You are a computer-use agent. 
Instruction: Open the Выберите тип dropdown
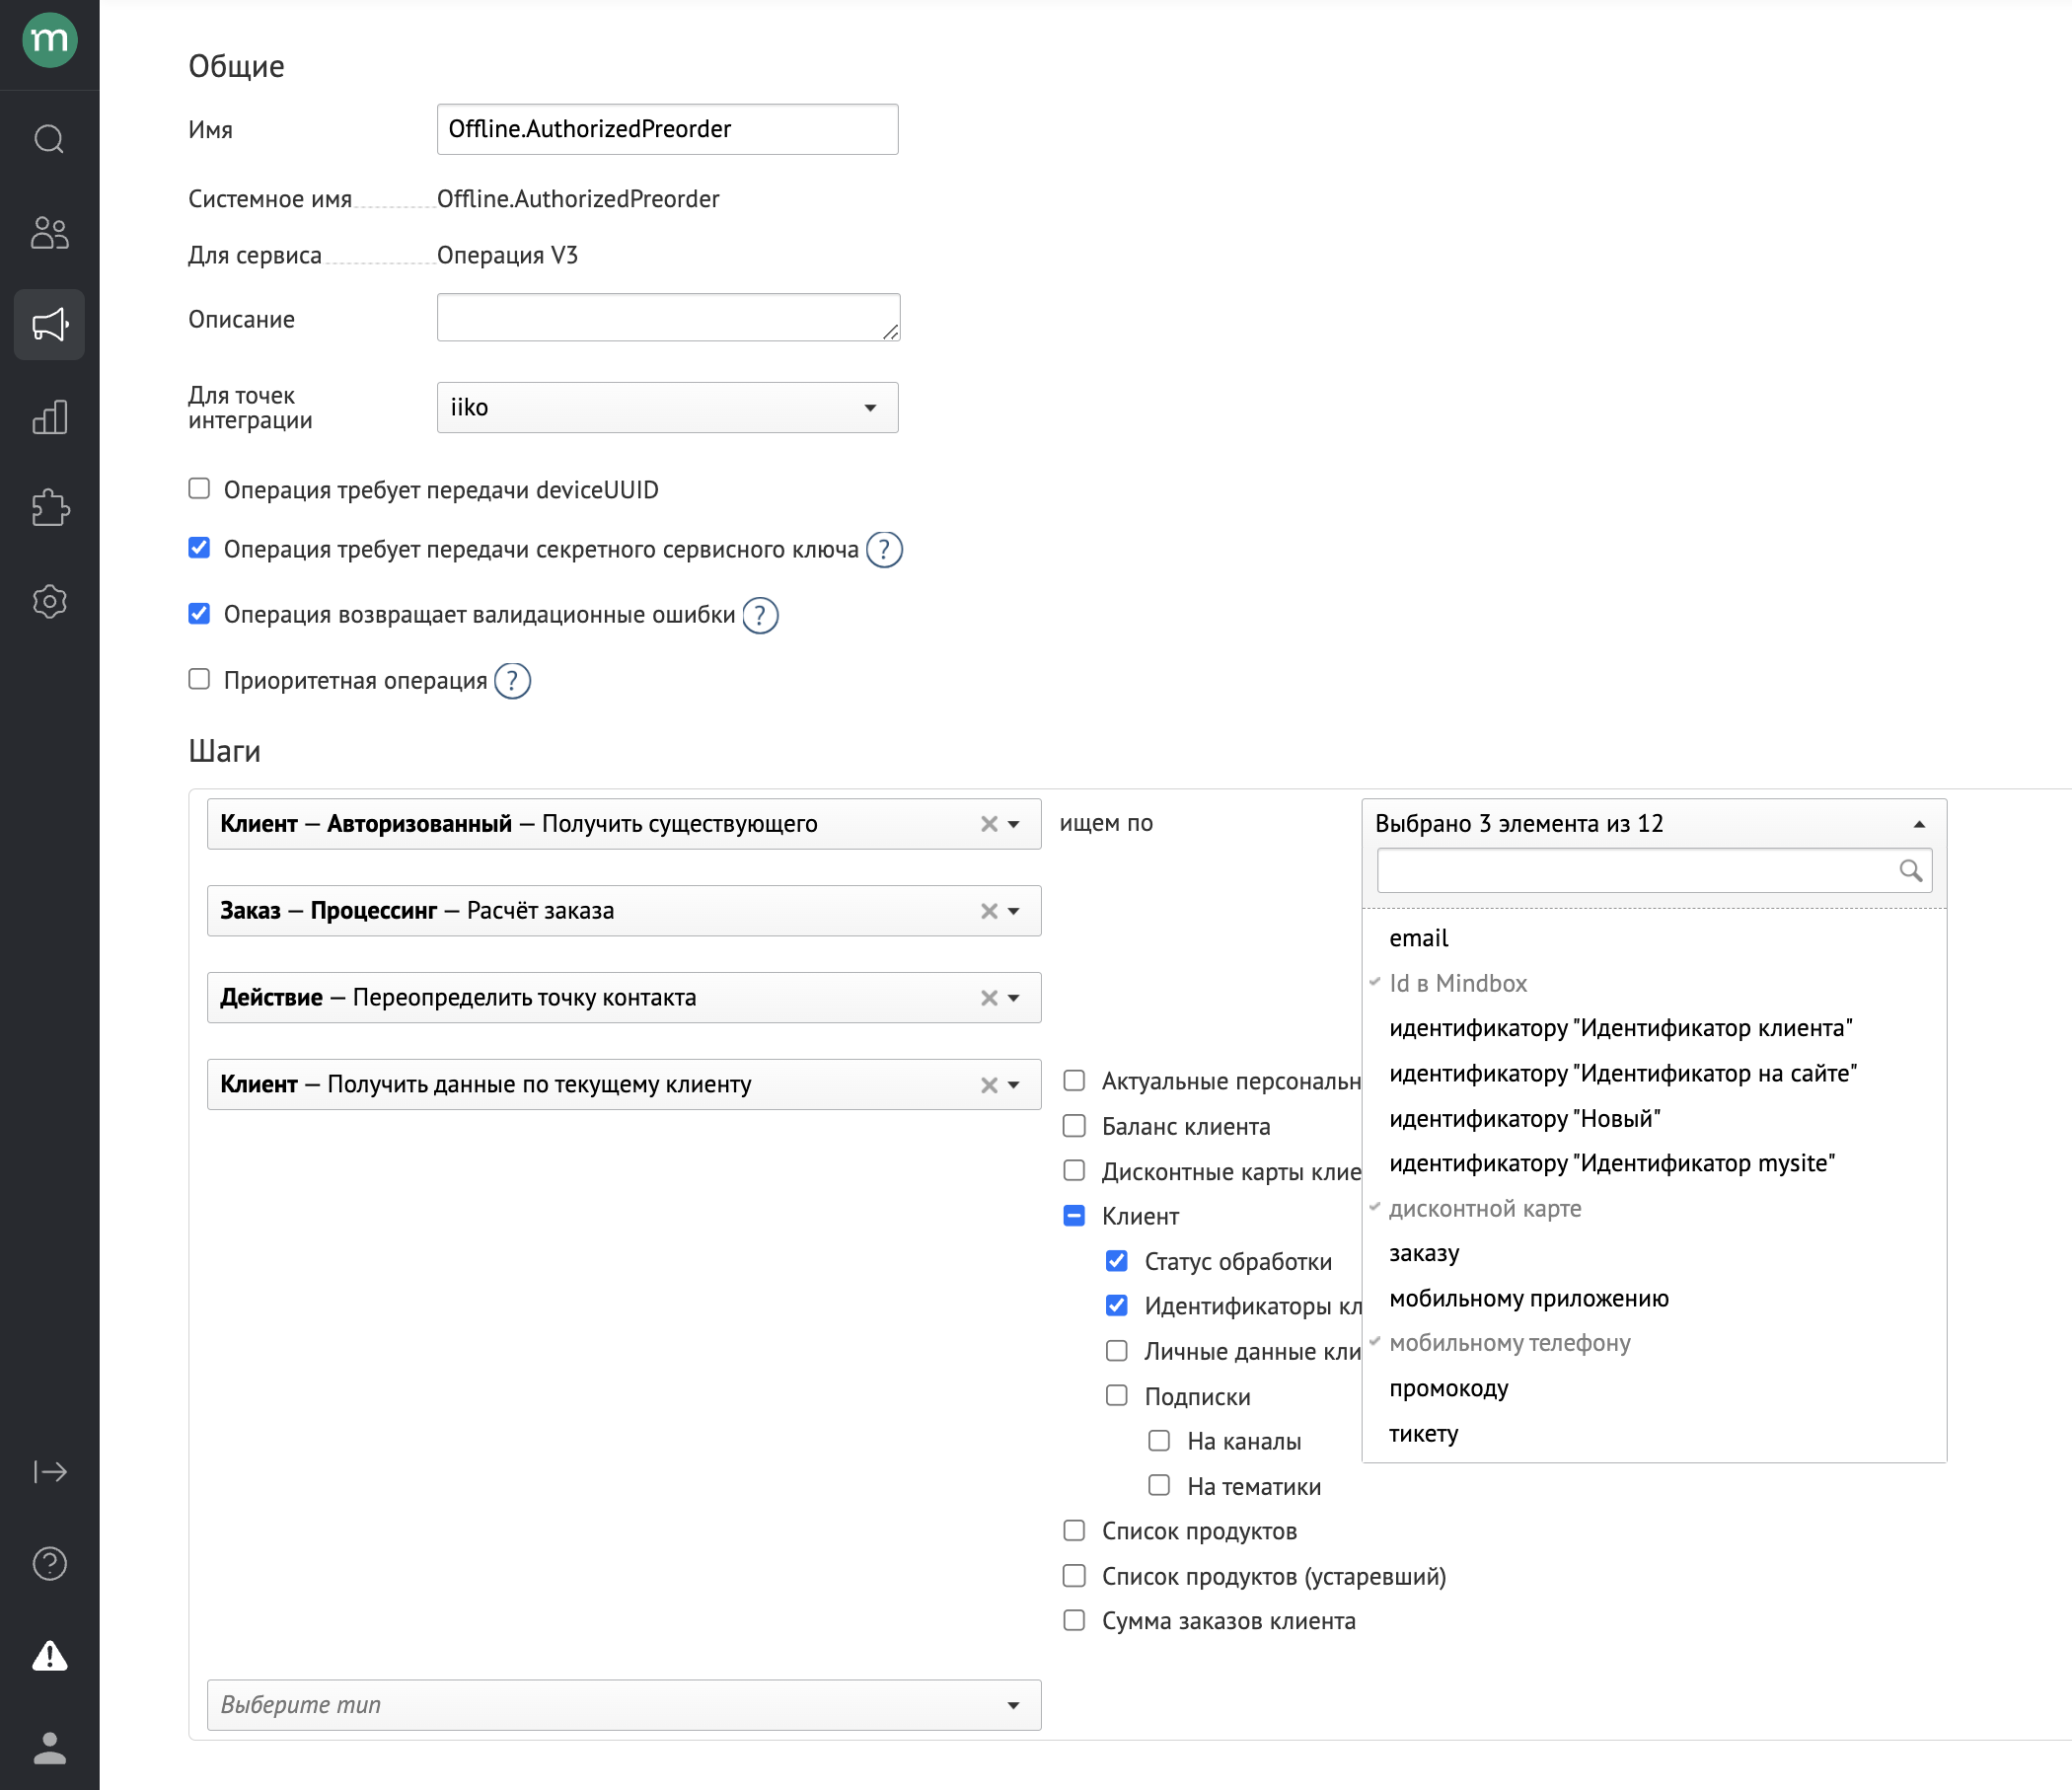coord(624,1705)
